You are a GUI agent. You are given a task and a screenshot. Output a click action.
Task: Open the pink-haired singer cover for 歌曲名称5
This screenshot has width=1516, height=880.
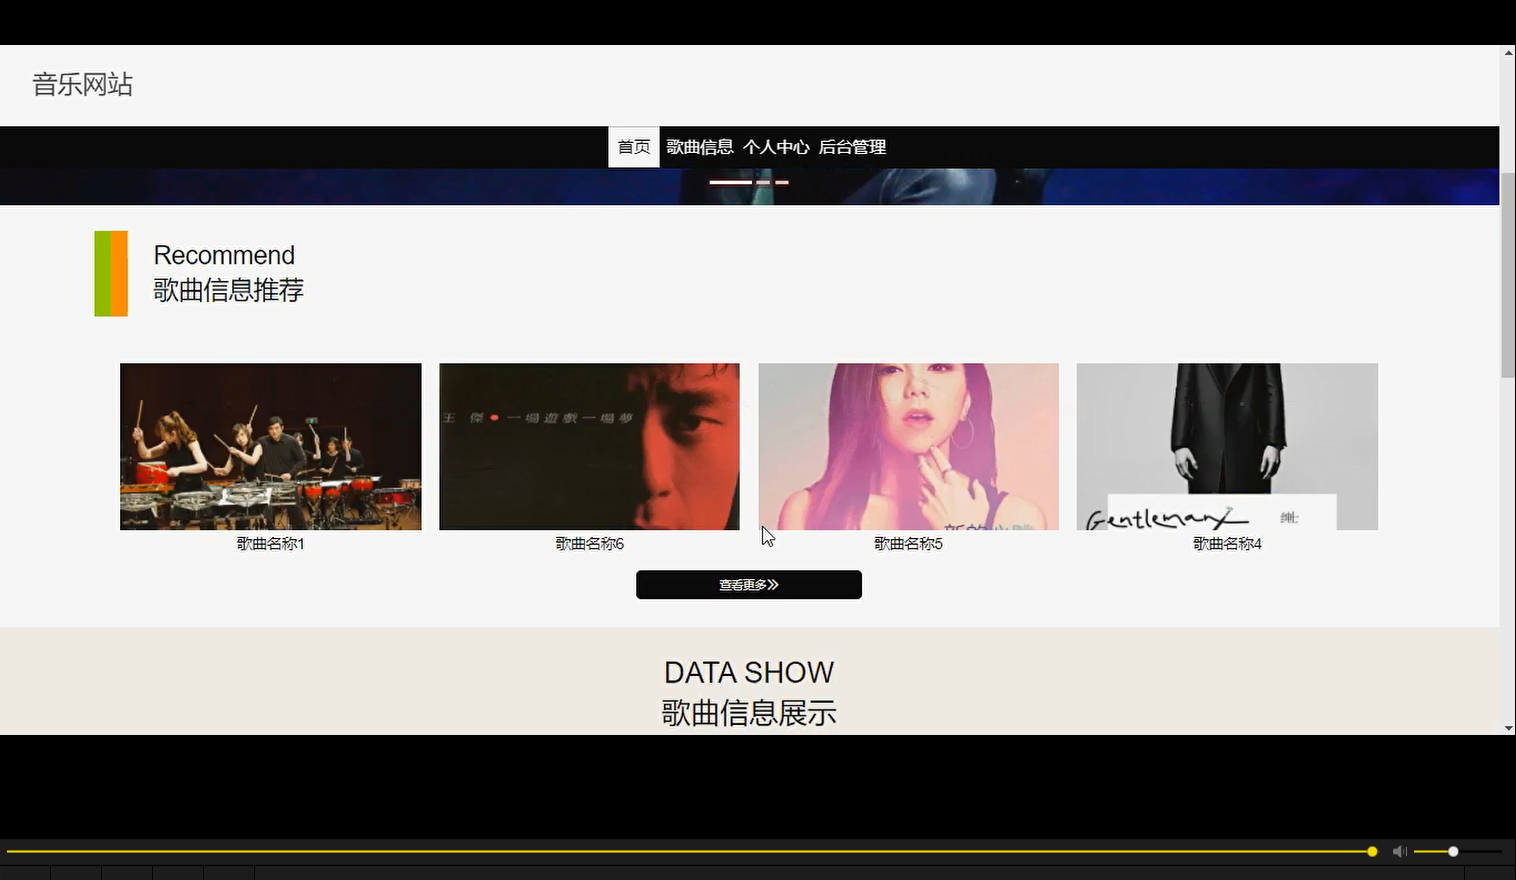[908, 446]
